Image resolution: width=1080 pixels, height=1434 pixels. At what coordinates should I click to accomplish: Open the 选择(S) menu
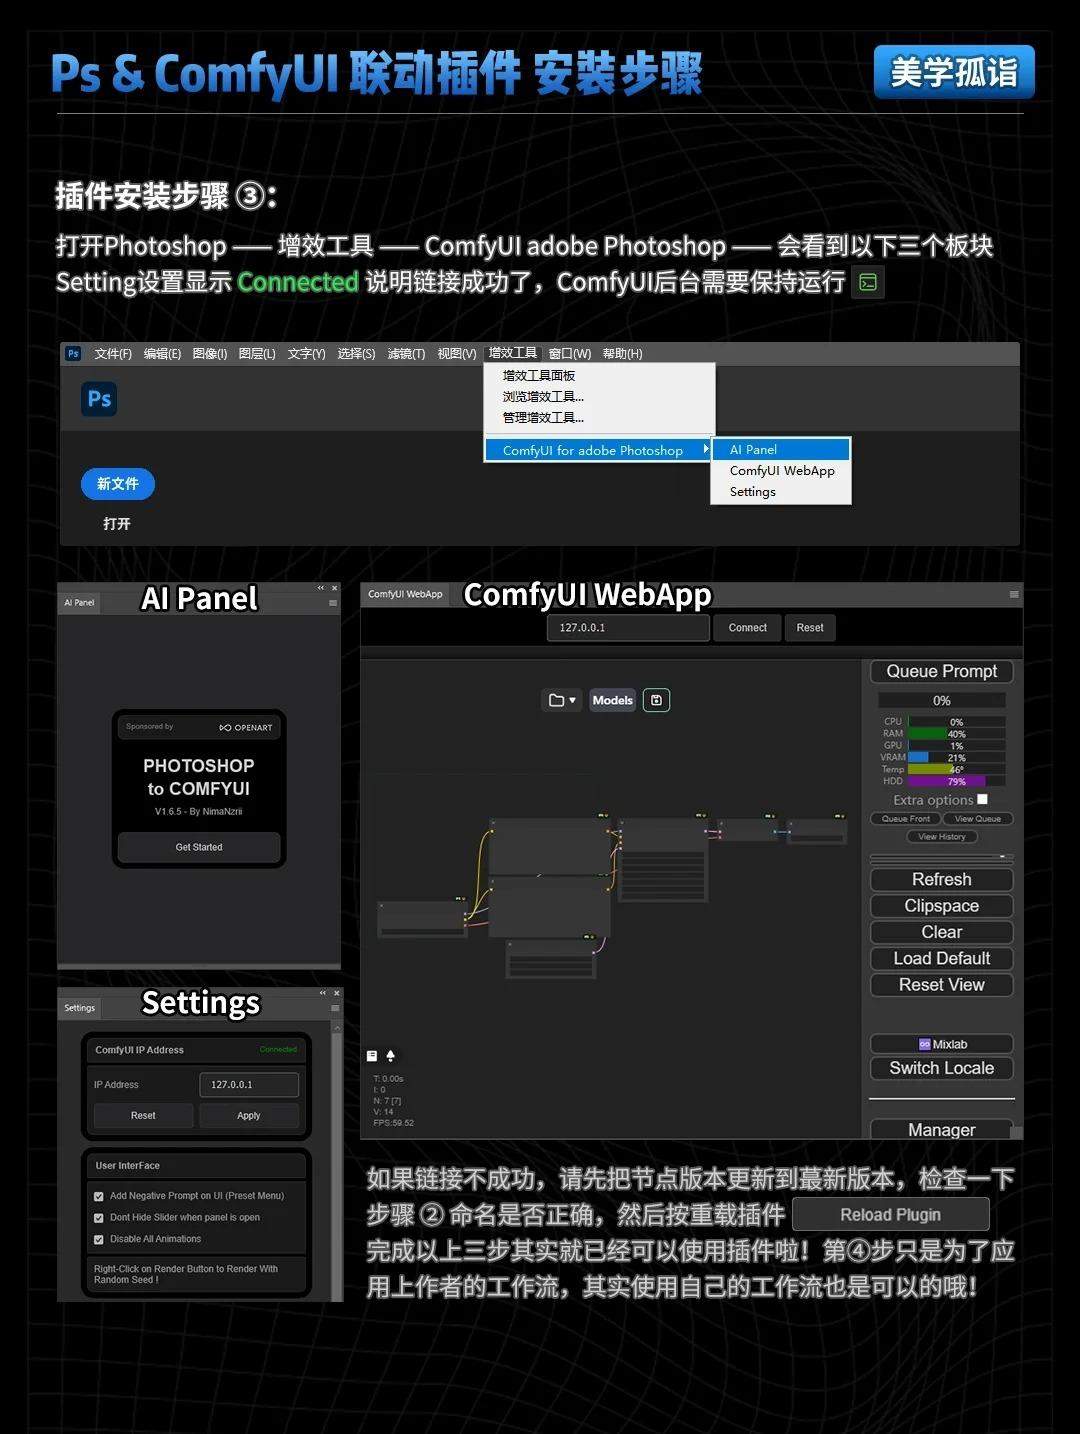pyautogui.click(x=356, y=354)
